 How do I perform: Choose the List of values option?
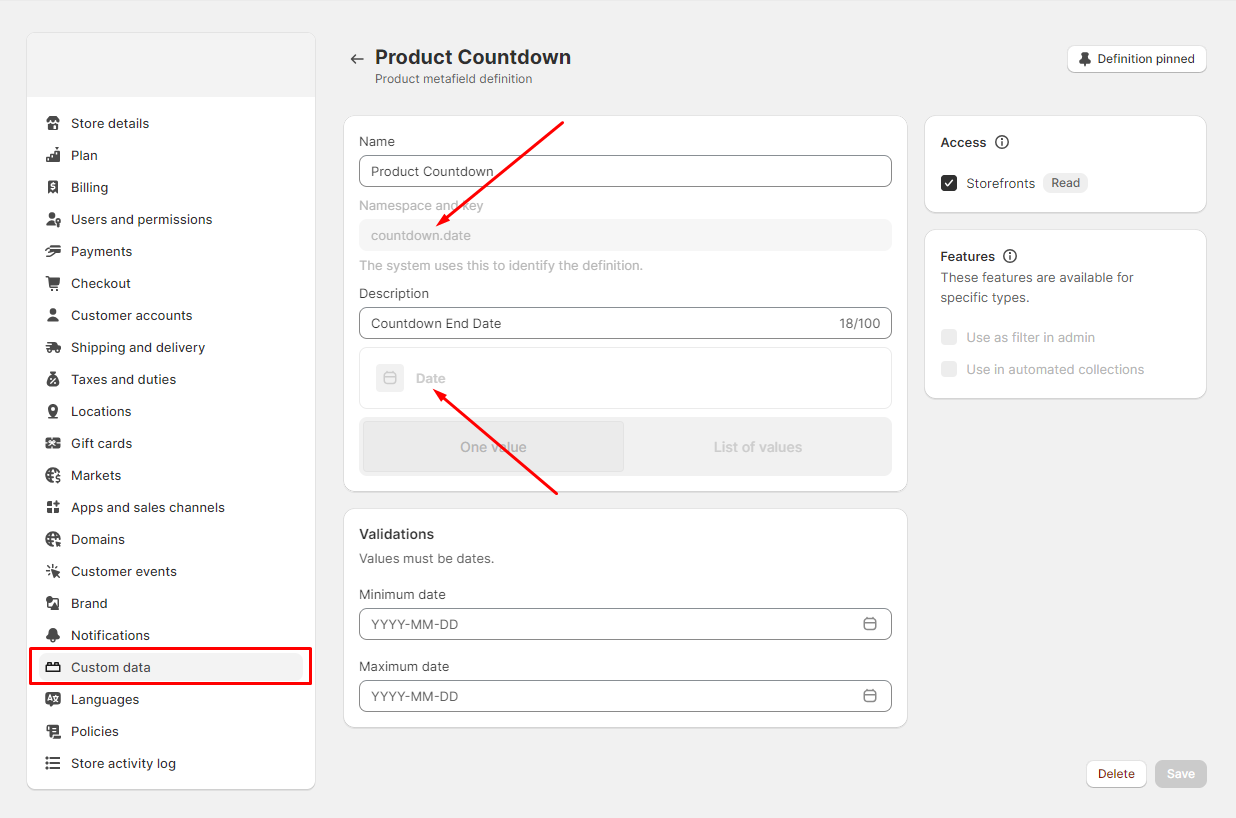point(757,447)
